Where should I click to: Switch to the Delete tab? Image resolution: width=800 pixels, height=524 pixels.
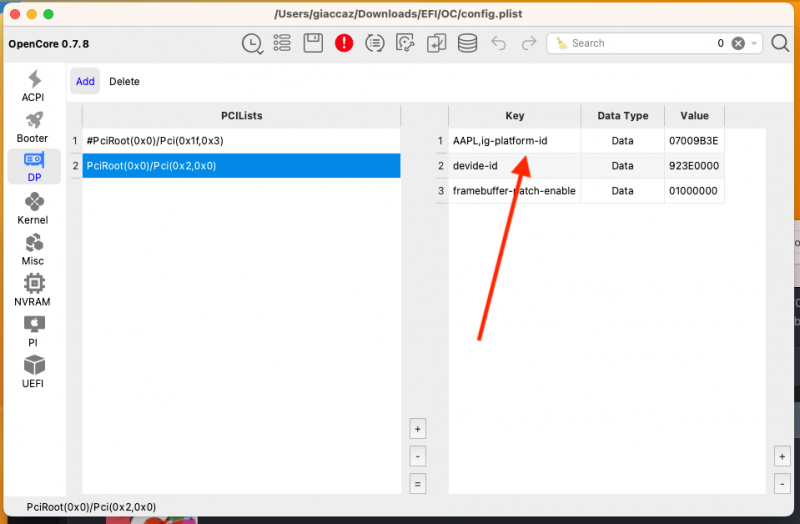(124, 81)
